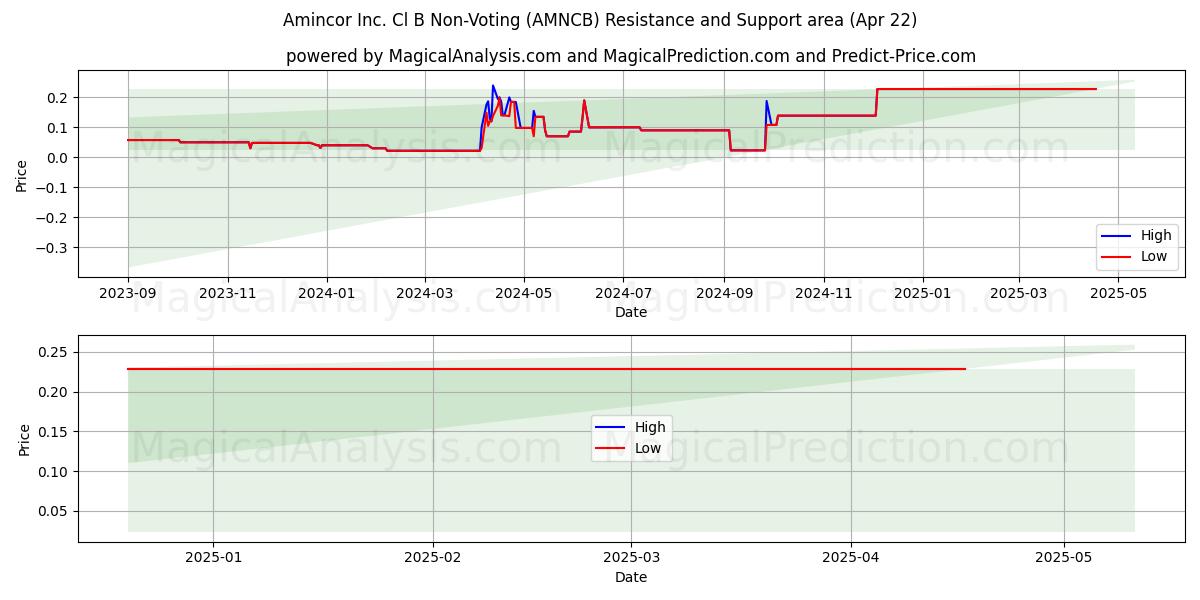Click the bottom chart's 'Date' axis label
Viewport: 1200px width, 600px height.
[x=631, y=577]
